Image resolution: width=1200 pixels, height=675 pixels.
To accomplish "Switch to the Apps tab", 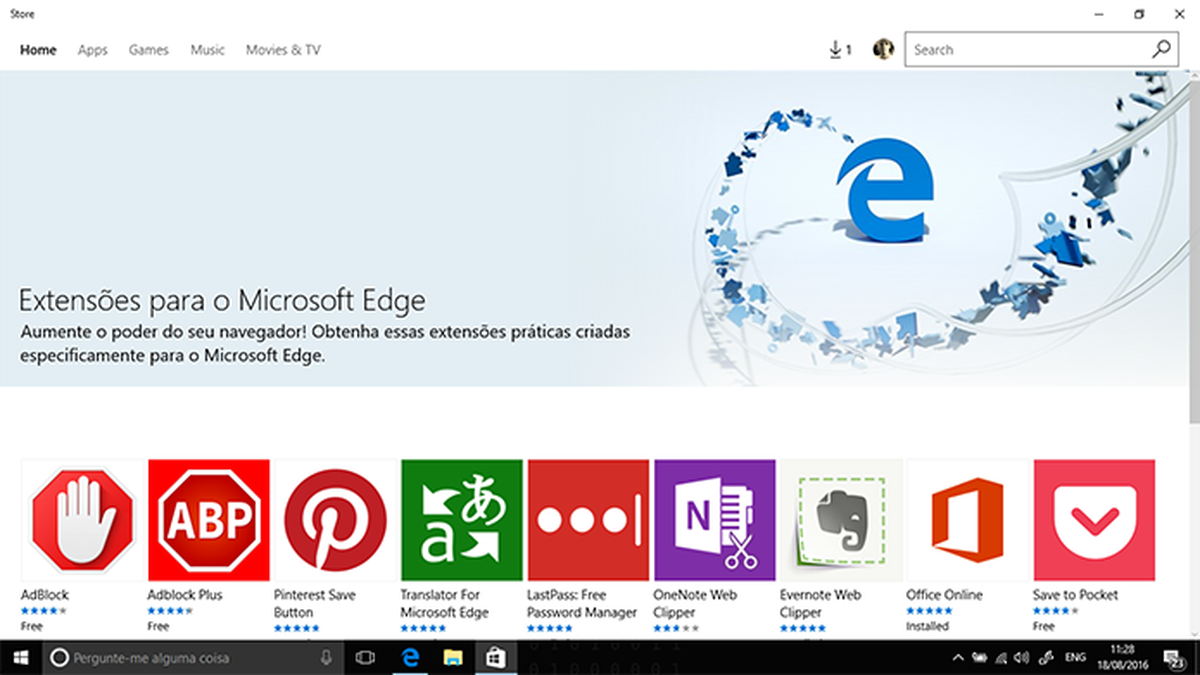I will [92, 49].
